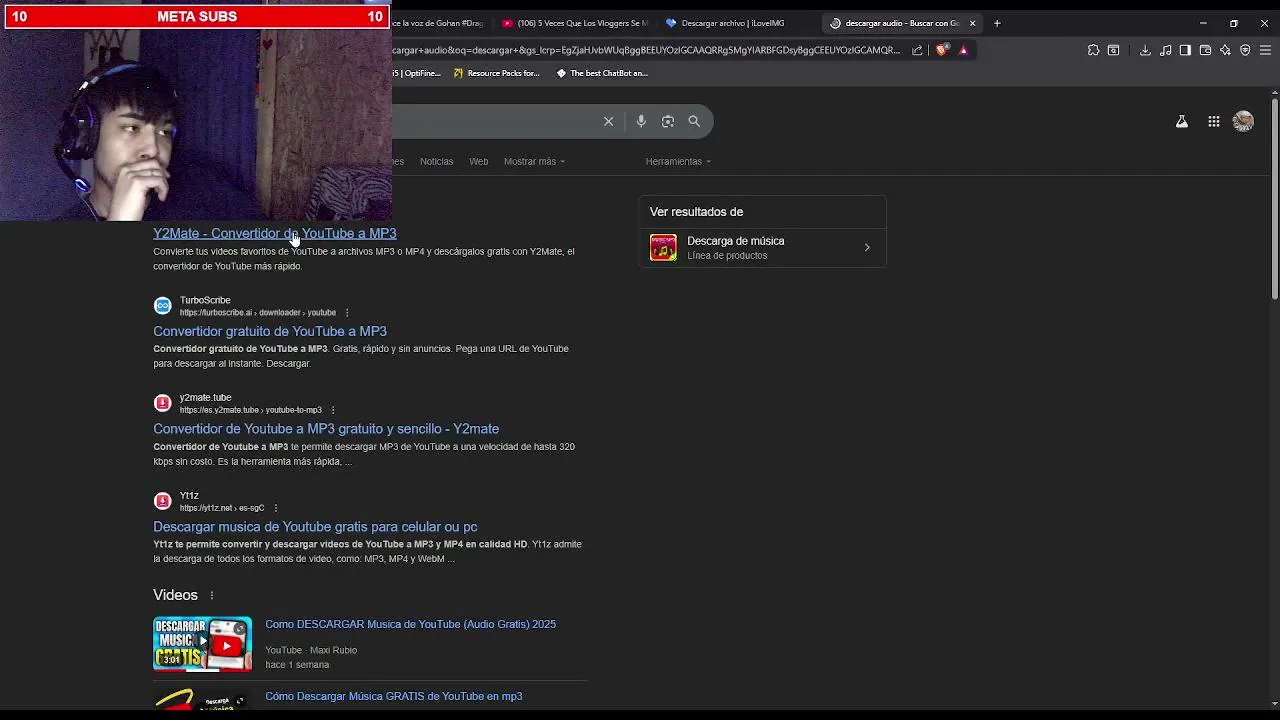
Task: Open the extensions puzzle icon
Action: pos(1093,50)
